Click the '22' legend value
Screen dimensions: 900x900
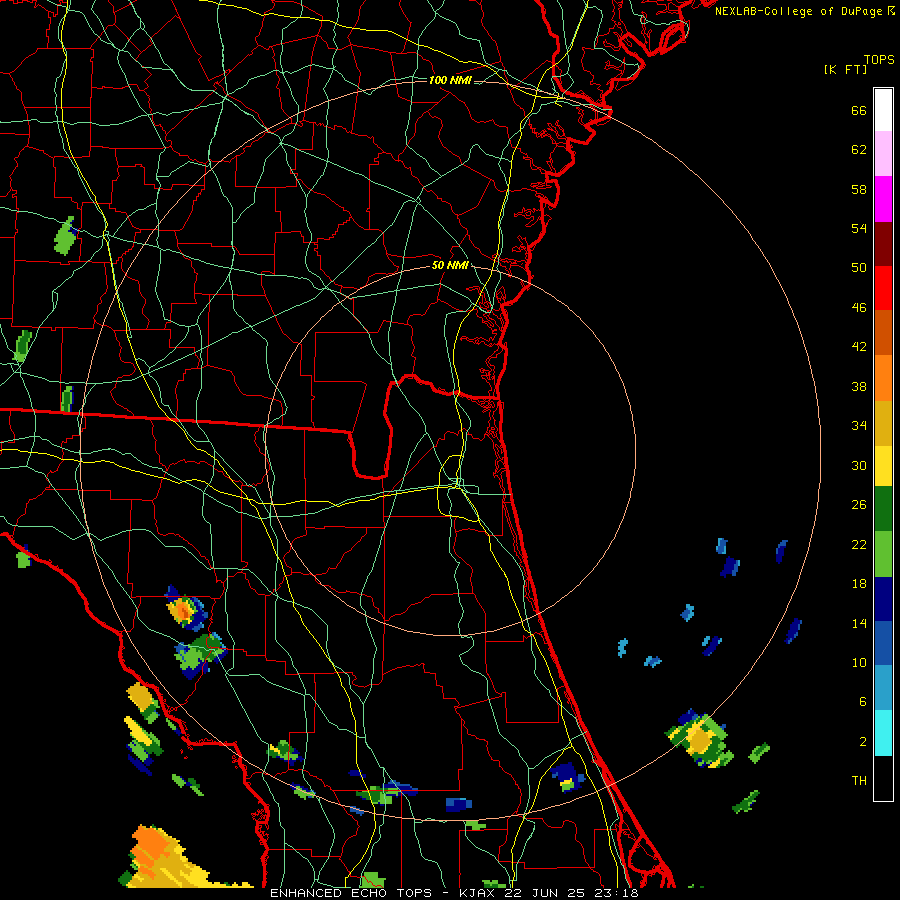(x=859, y=545)
